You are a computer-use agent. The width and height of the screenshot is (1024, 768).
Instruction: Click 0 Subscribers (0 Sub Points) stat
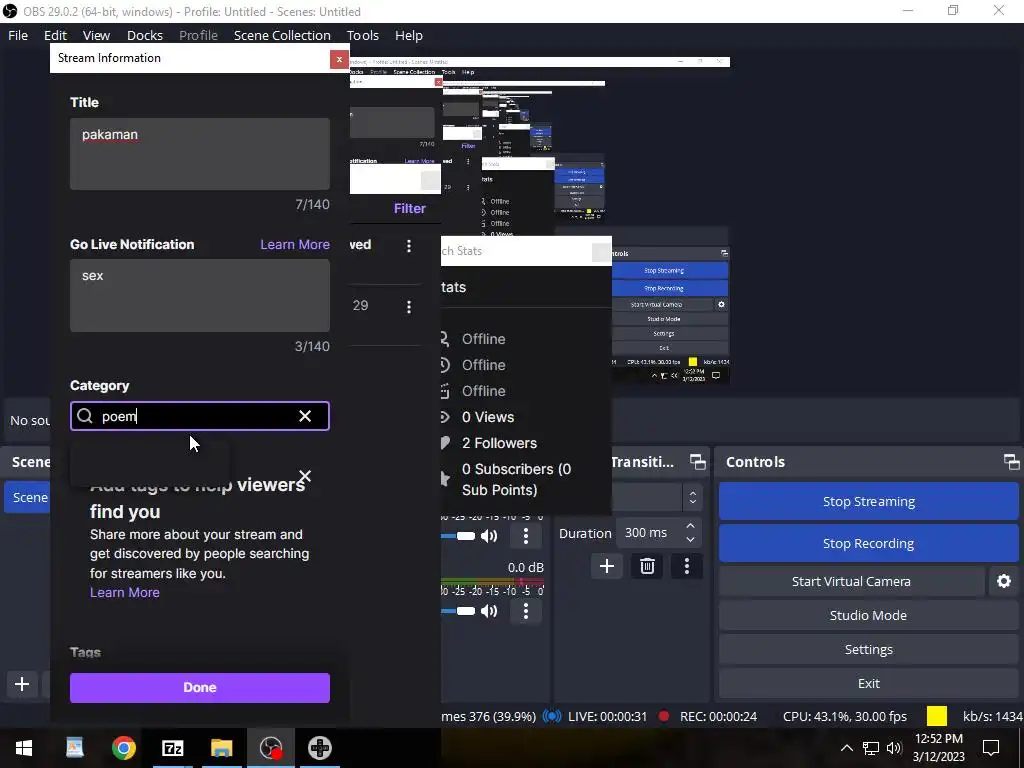(516, 479)
